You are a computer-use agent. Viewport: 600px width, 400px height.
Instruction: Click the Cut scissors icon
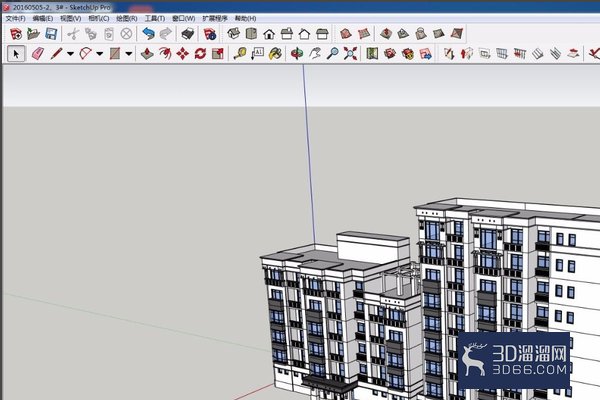[73, 34]
